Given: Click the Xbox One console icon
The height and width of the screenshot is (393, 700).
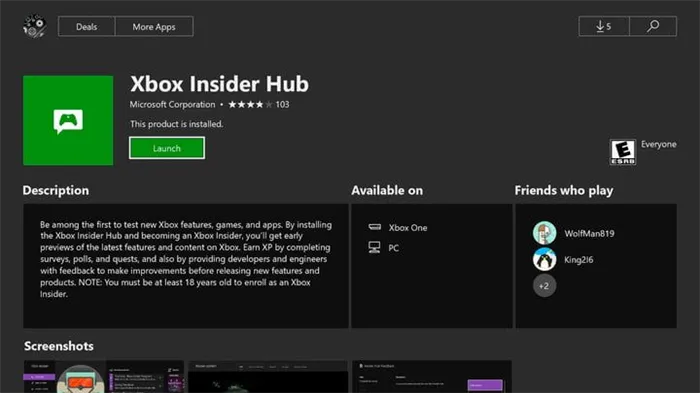Looking at the screenshot, I should [x=375, y=227].
